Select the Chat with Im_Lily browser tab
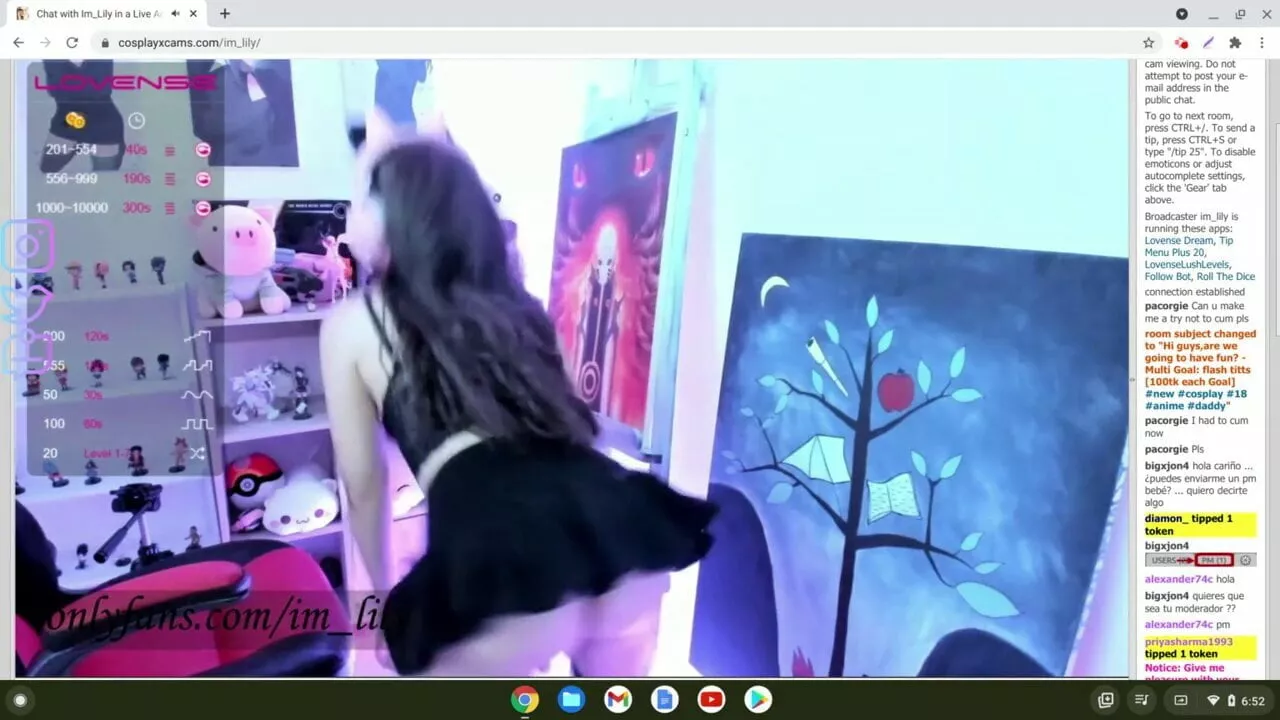This screenshot has height=720, width=1280. 95,14
